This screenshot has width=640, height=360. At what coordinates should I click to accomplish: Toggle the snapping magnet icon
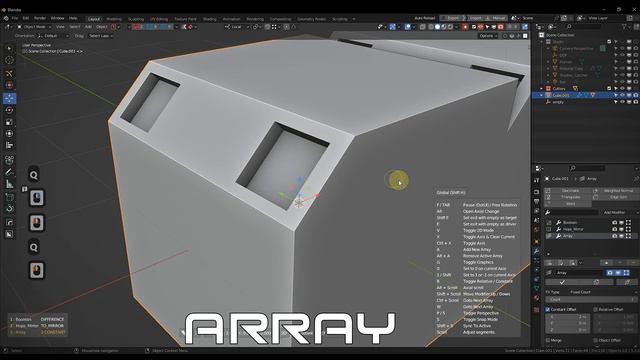point(267,27)
